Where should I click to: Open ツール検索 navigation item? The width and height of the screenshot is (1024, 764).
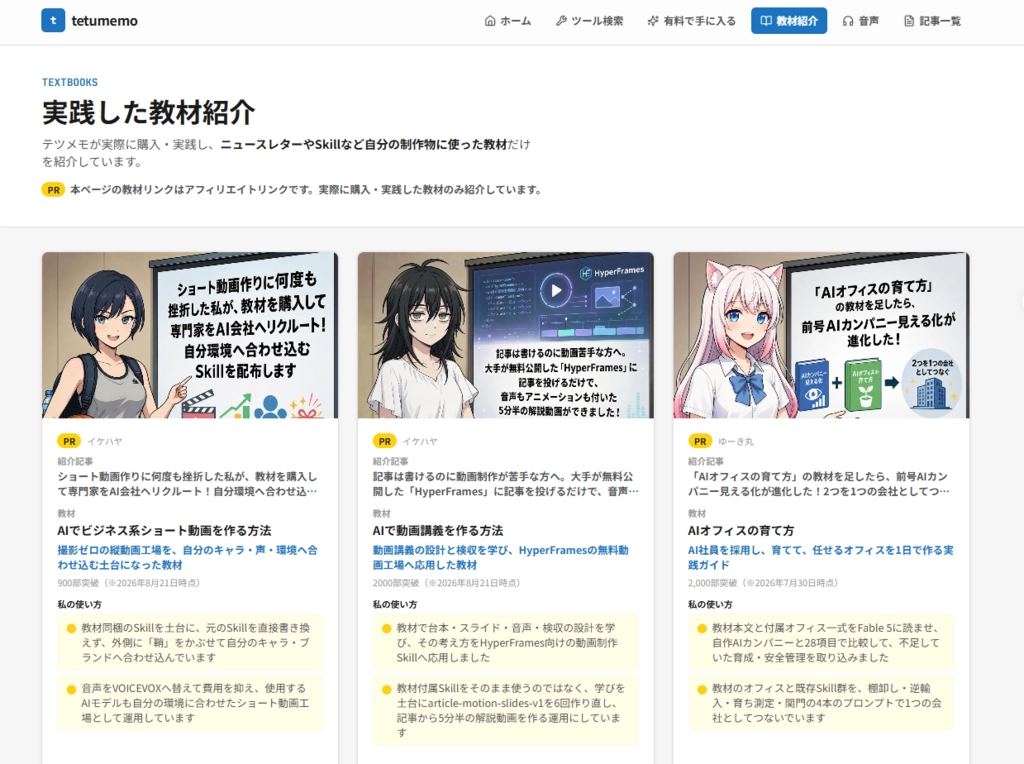coord(589,21)
